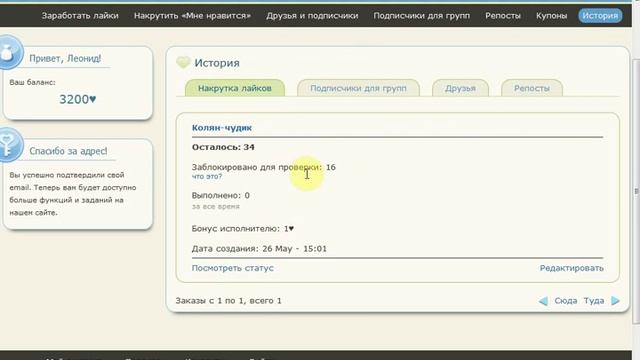Click the 'что это?' help link
The image size is (640, 360).
207,176
